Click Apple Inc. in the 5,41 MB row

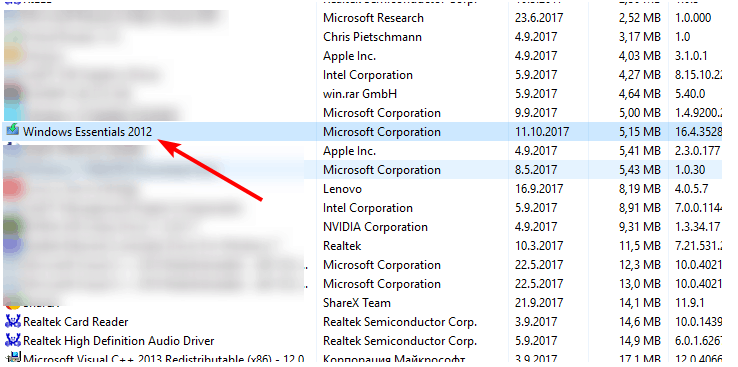349,152
